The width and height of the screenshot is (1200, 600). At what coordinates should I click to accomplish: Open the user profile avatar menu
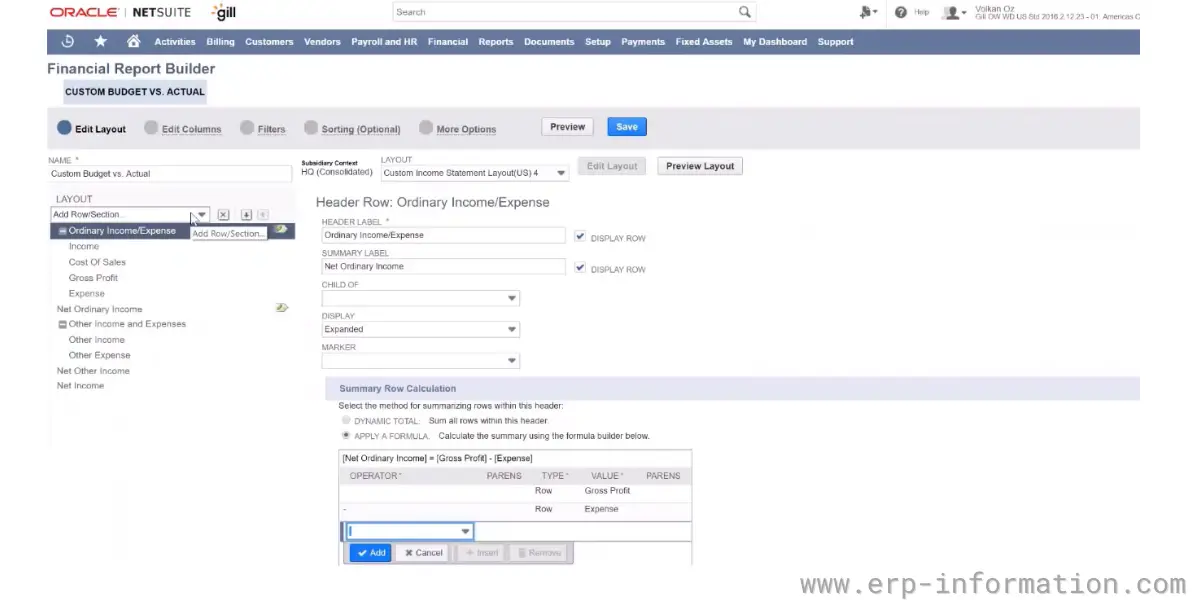coord(954,12)
